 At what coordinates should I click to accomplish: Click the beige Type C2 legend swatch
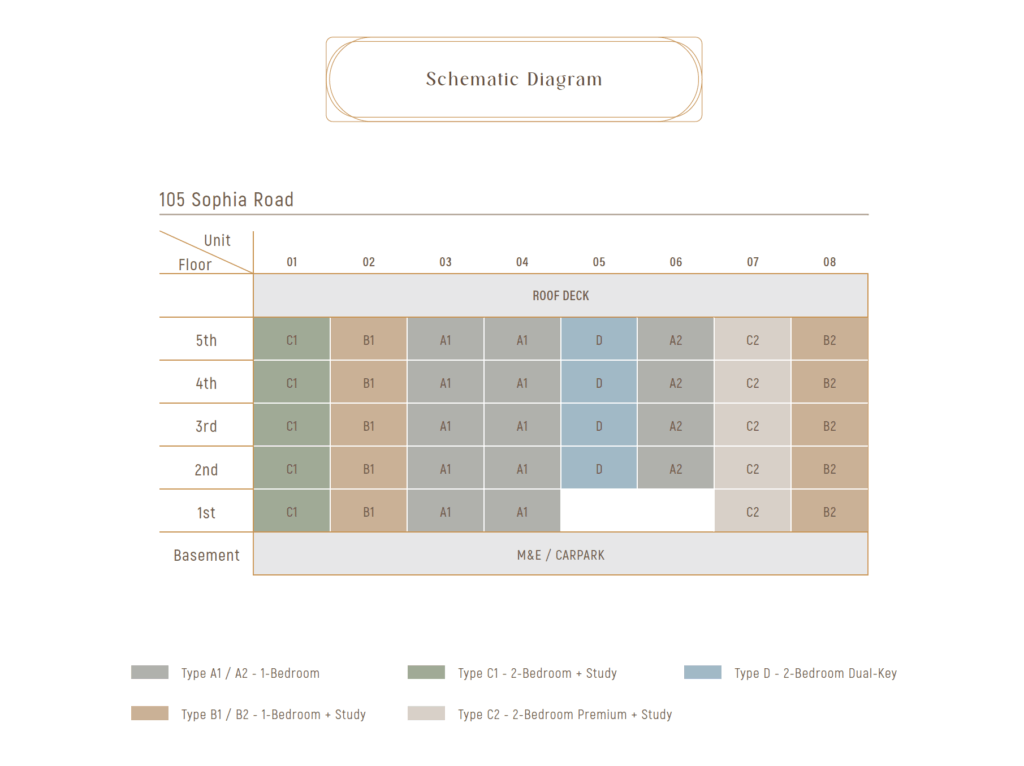pyautogui.click(x=426, y=714)
